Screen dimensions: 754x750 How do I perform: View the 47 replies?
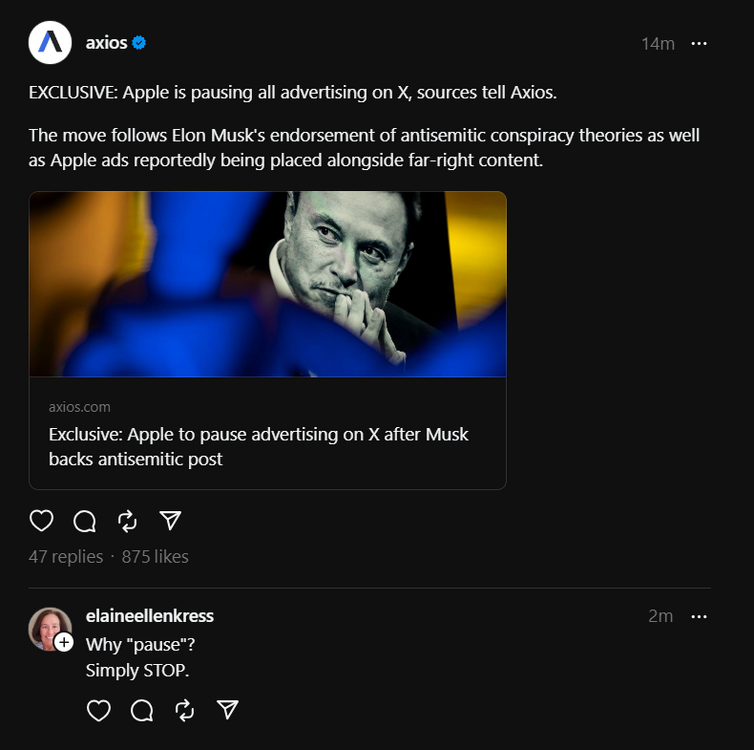(66, 557)
